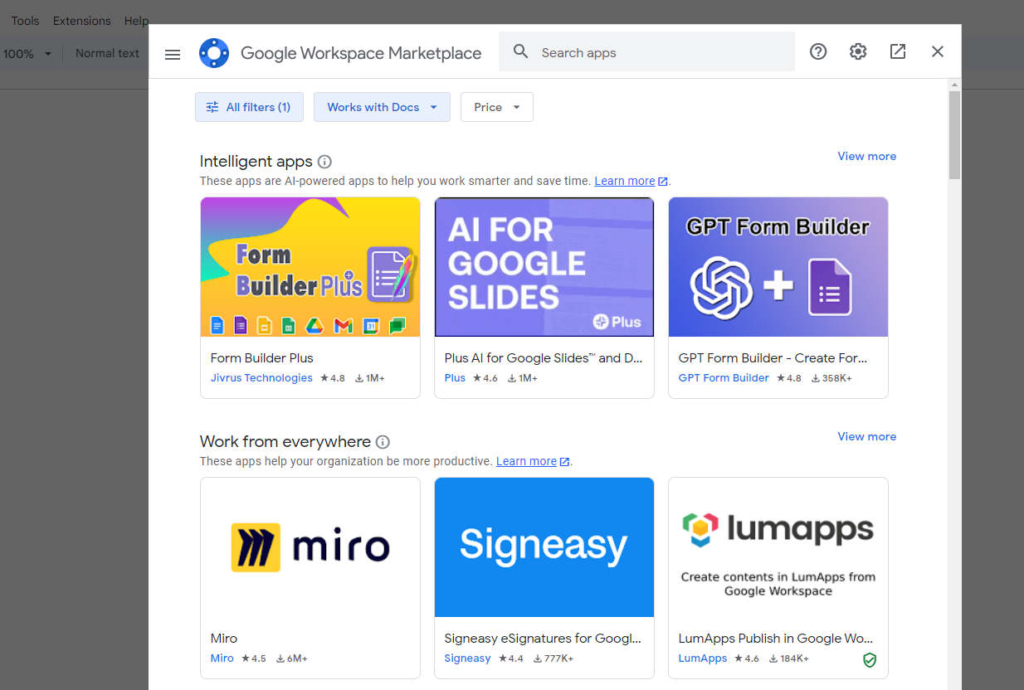The height and width of the screenshot is (690, 1024).
Task: Show info for Work from everywhere section
Action: point(382,442)
